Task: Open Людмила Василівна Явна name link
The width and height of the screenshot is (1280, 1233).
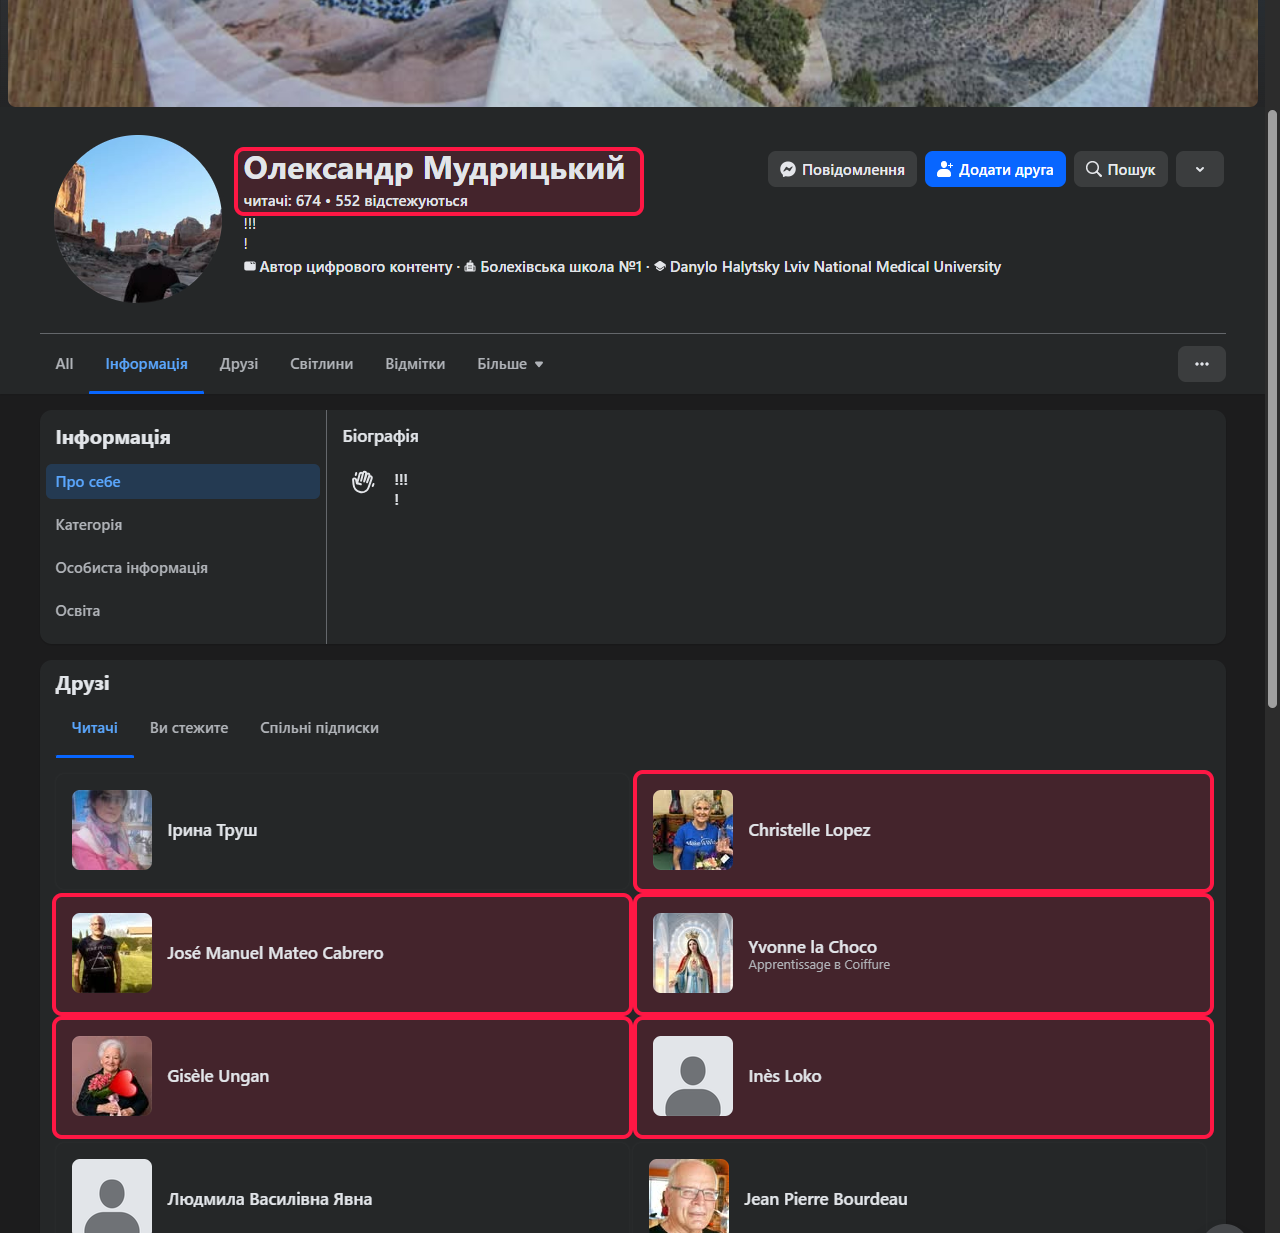Action: (x=269, y=1199)
